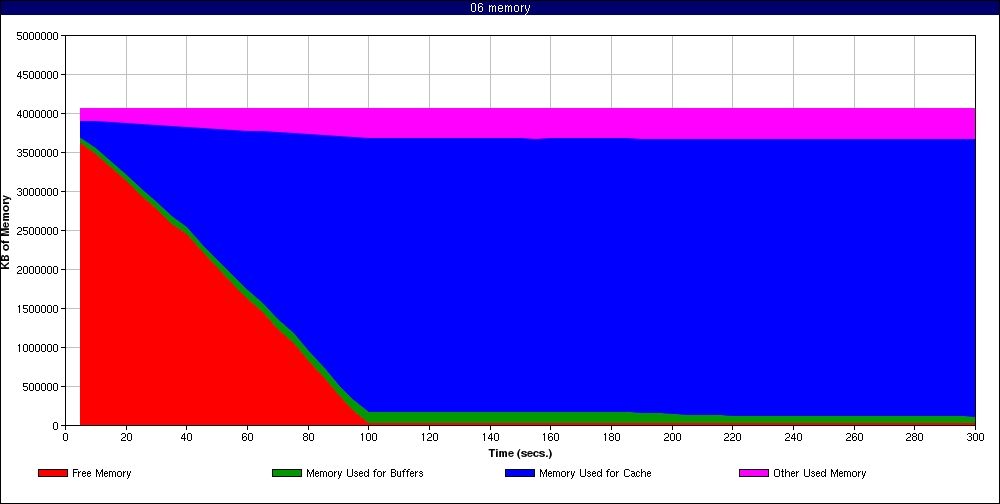Click the 280 tick on the time axis

pyautogui.click(x=915, y=437)
